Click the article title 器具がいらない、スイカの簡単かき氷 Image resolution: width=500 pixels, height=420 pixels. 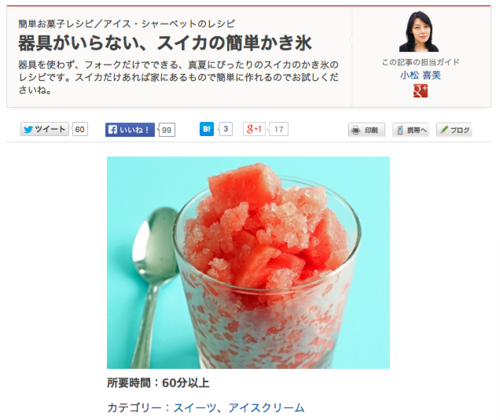click(x=165, y=43)
